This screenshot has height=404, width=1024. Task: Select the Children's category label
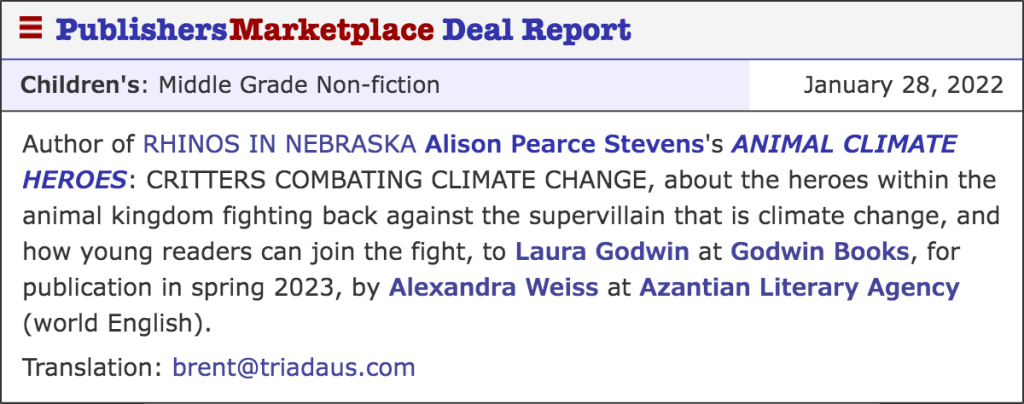(x=80, y=85)
